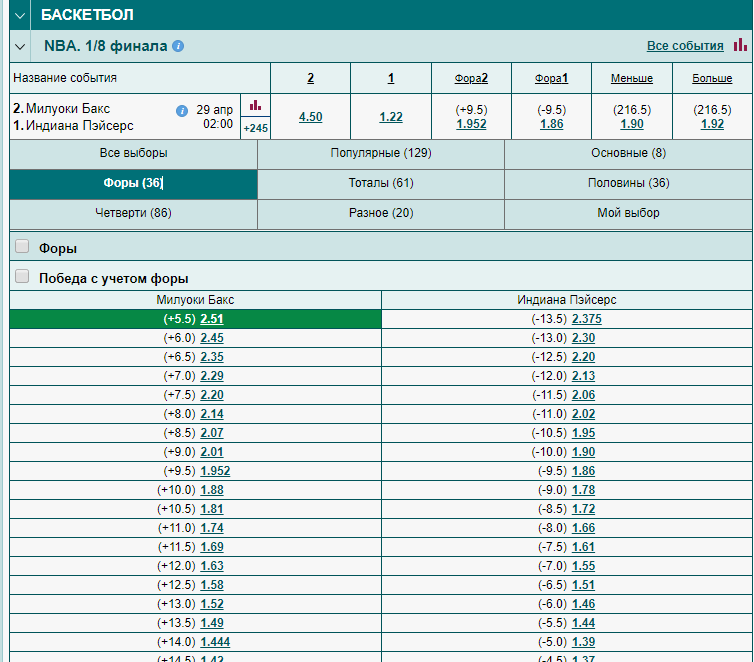Select Милуоки (+13.5) odds 1.49

(212, 623)
